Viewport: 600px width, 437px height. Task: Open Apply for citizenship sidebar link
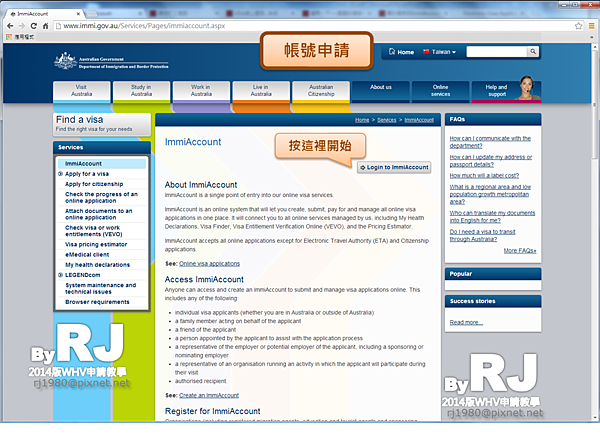point(94,184)
